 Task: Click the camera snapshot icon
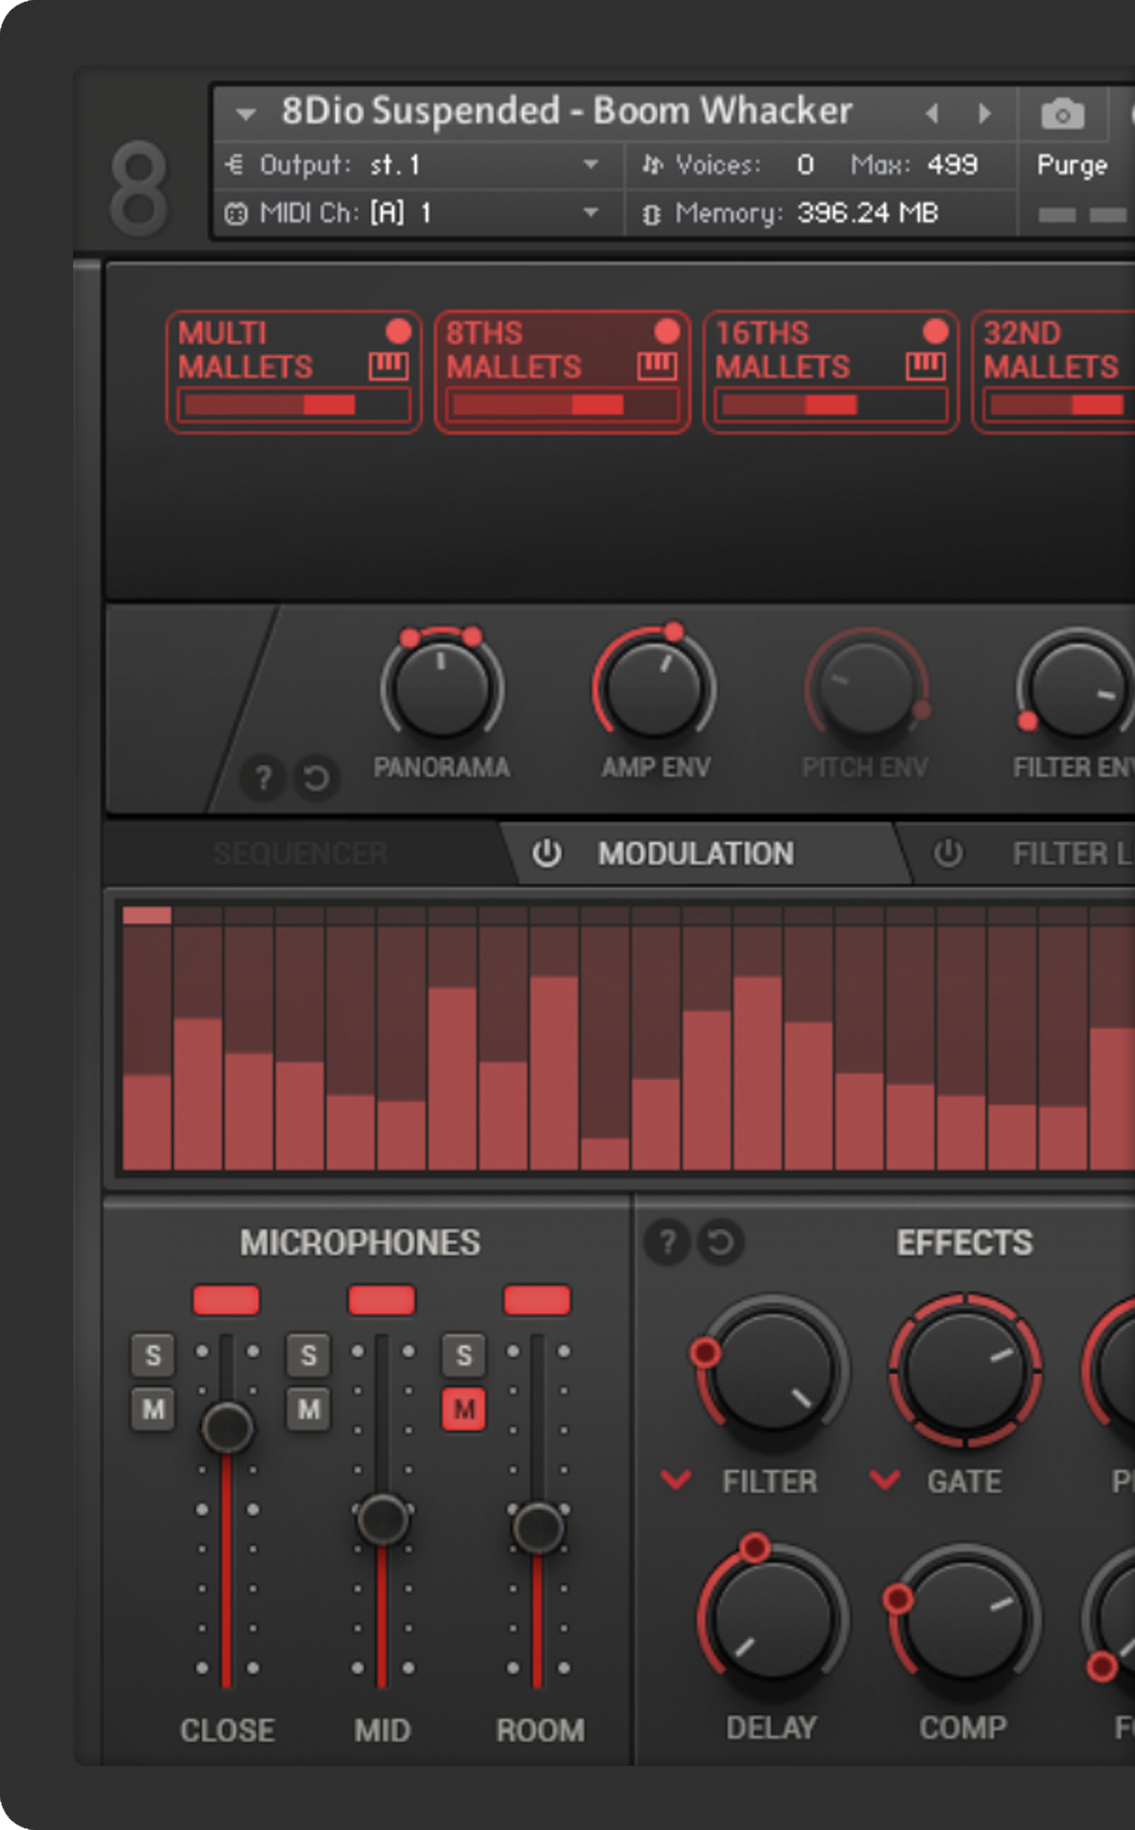(1062, 115)
